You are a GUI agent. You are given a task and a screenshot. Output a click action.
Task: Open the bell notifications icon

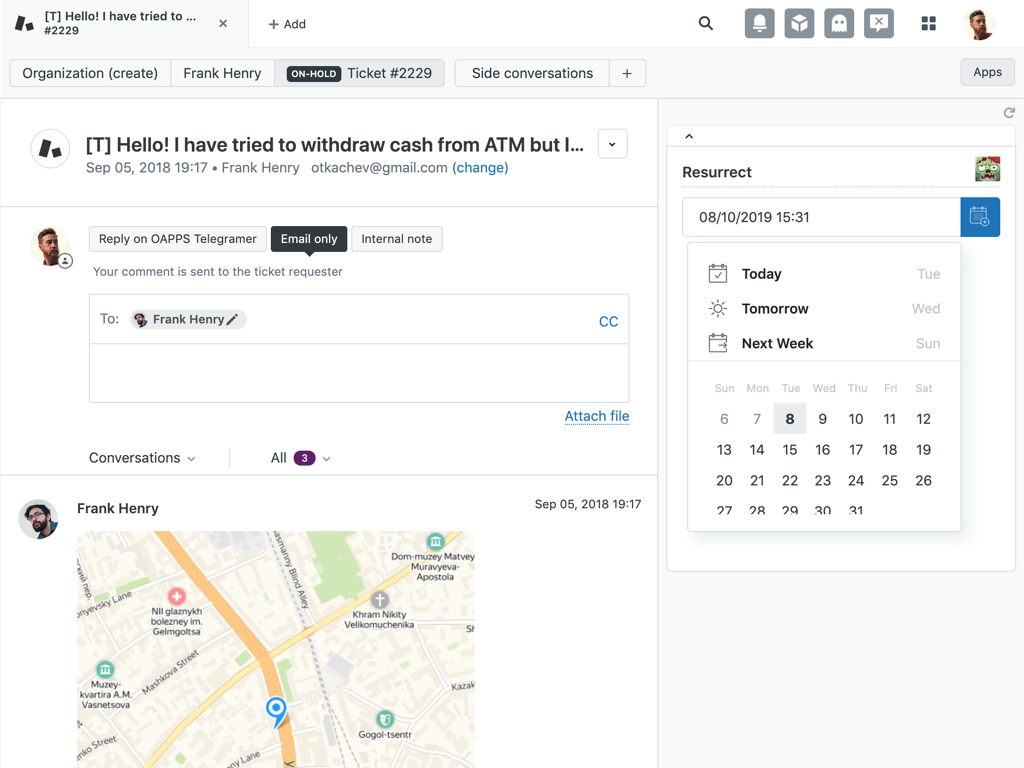759,23
